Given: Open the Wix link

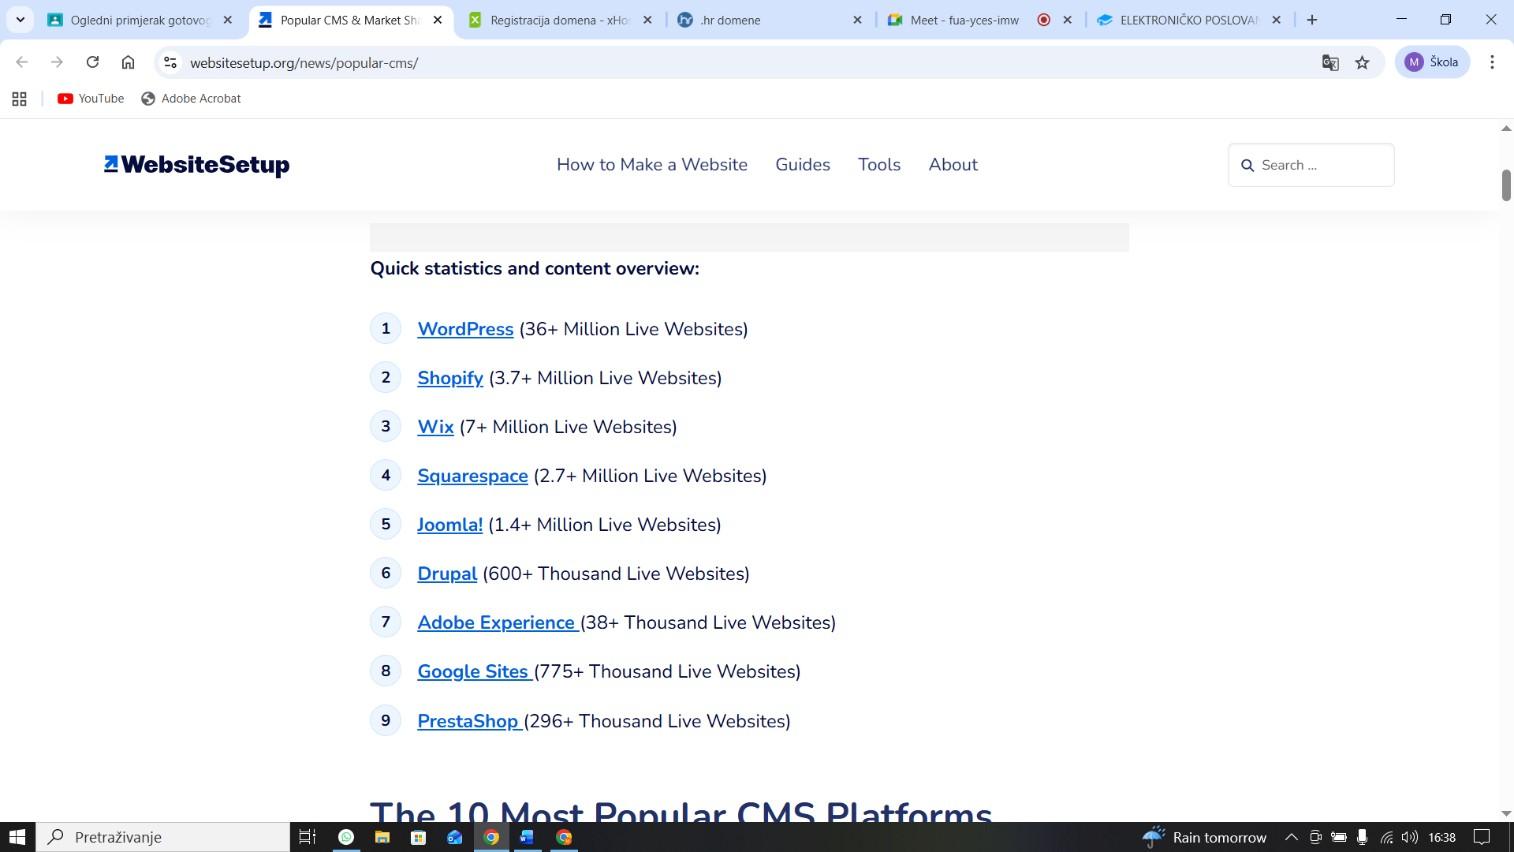Looking at the screenshot, I should [x=435, y=427].
